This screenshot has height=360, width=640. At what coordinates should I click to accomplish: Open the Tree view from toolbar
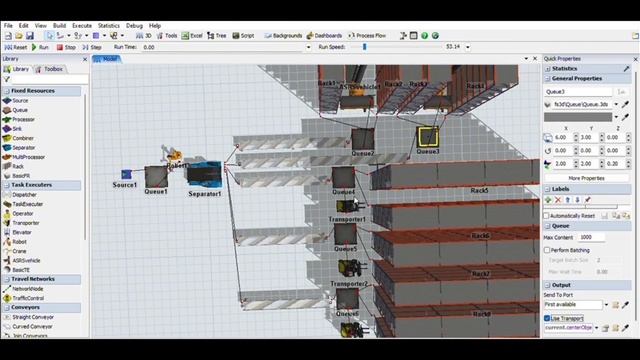[217, 36]
